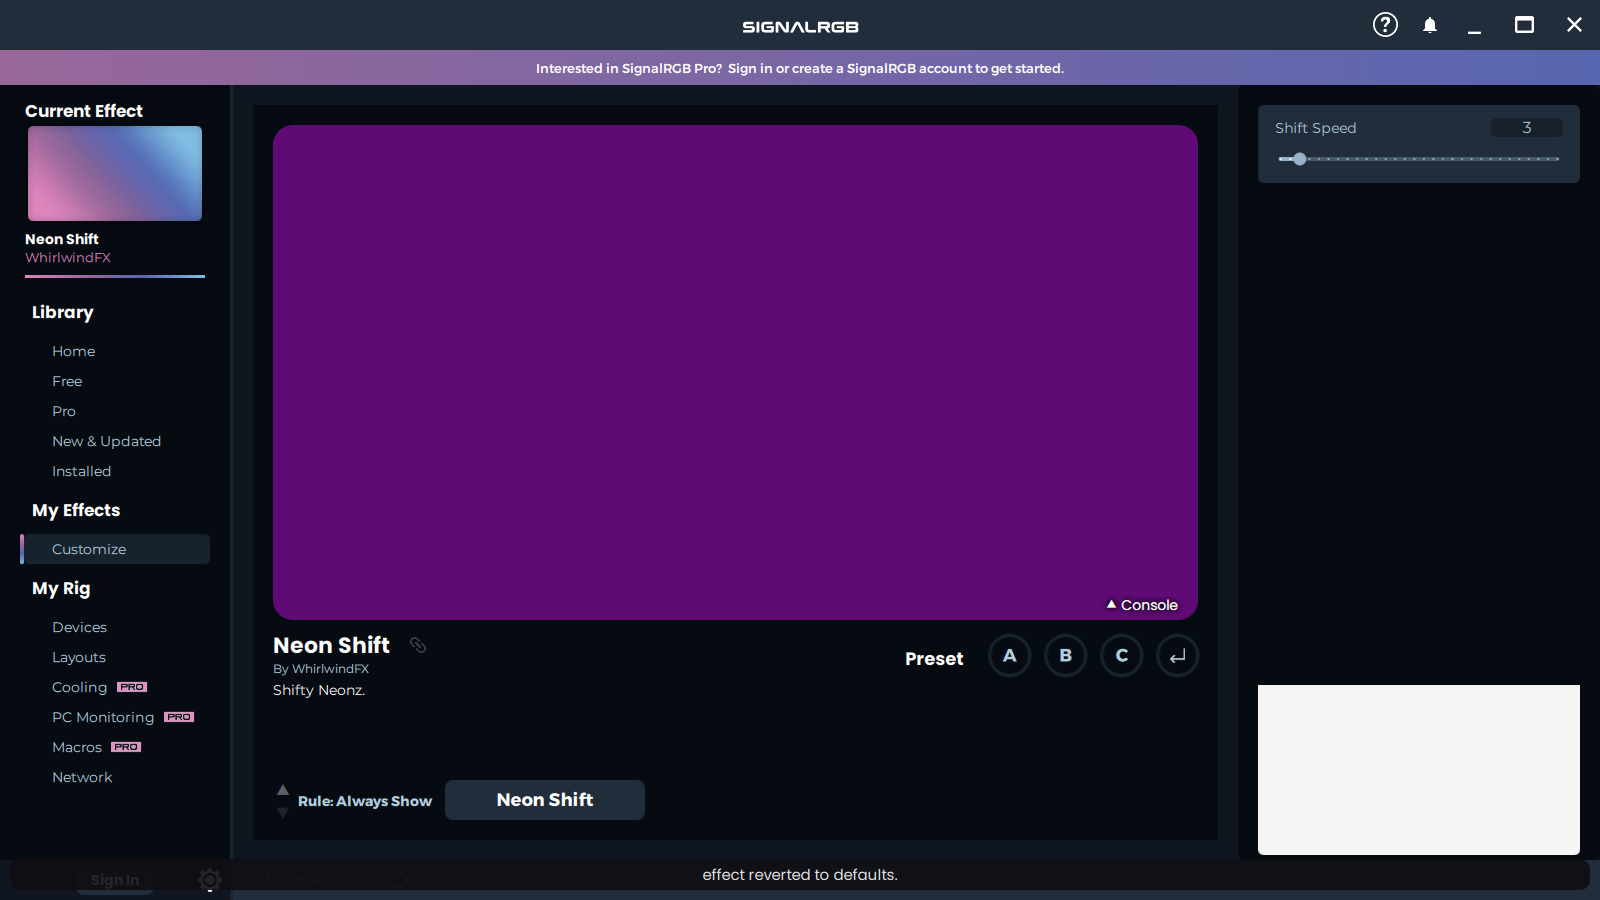Select preset C
The image size is (1600, 900).
[1122, 656]
